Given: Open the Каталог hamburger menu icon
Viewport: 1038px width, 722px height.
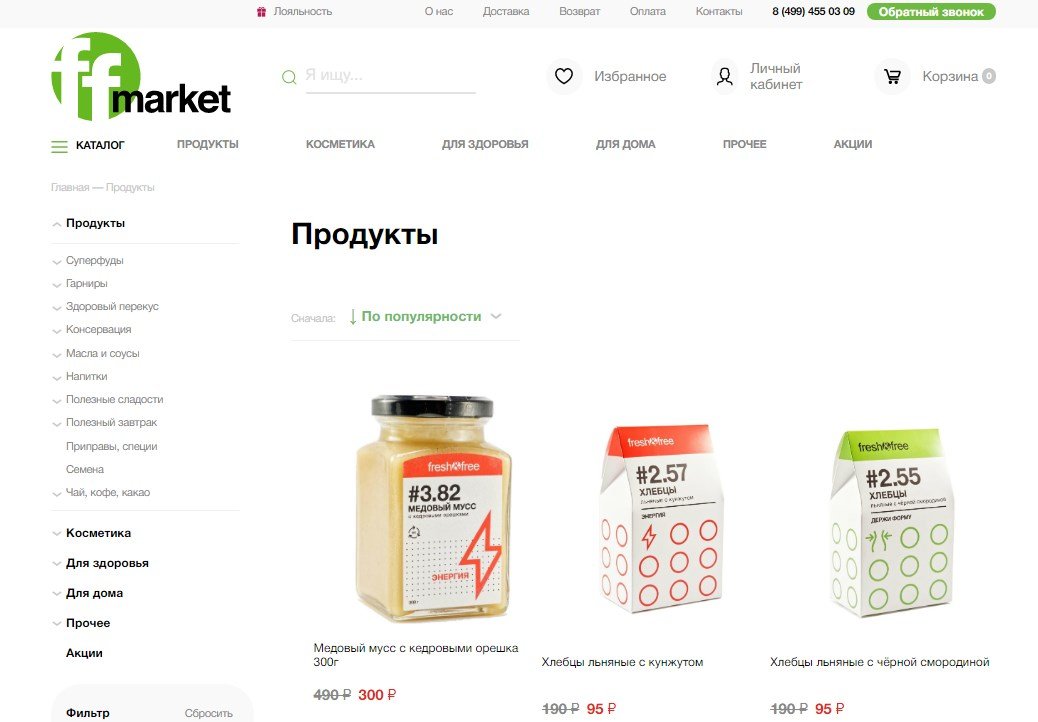Looking at the screenshot, I should coord(60,146).
